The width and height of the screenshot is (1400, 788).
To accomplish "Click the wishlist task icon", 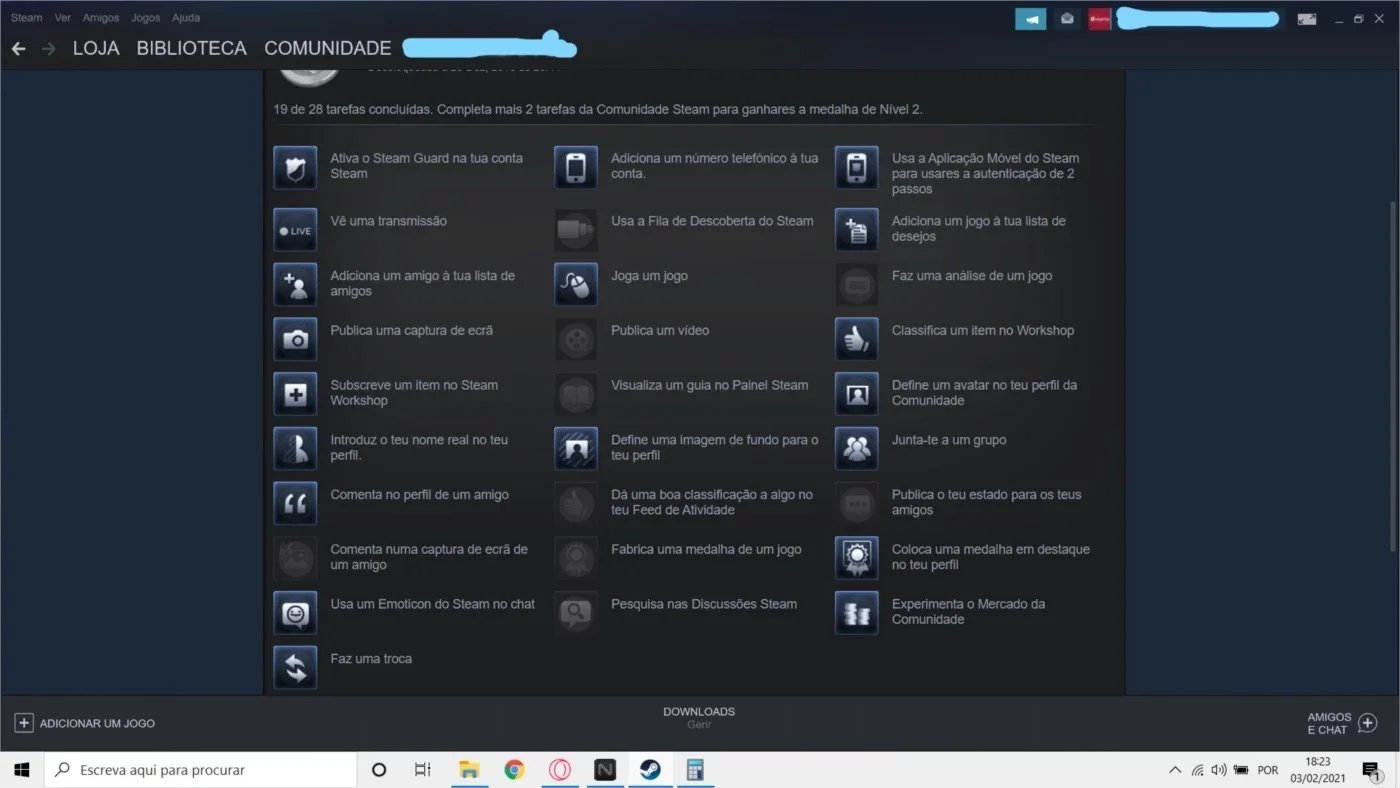I will pos(857,230).
